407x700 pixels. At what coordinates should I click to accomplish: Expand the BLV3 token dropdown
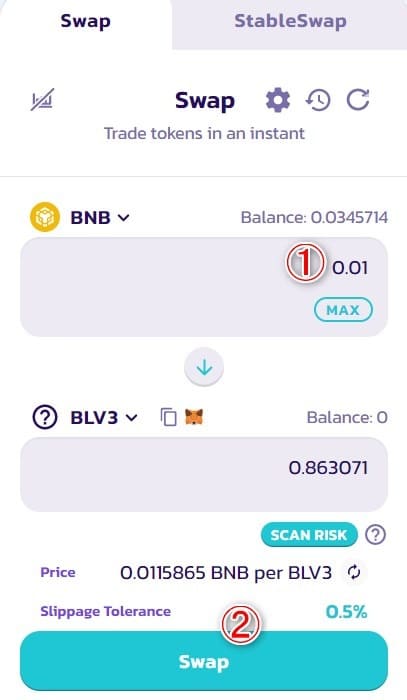(104, 417)
